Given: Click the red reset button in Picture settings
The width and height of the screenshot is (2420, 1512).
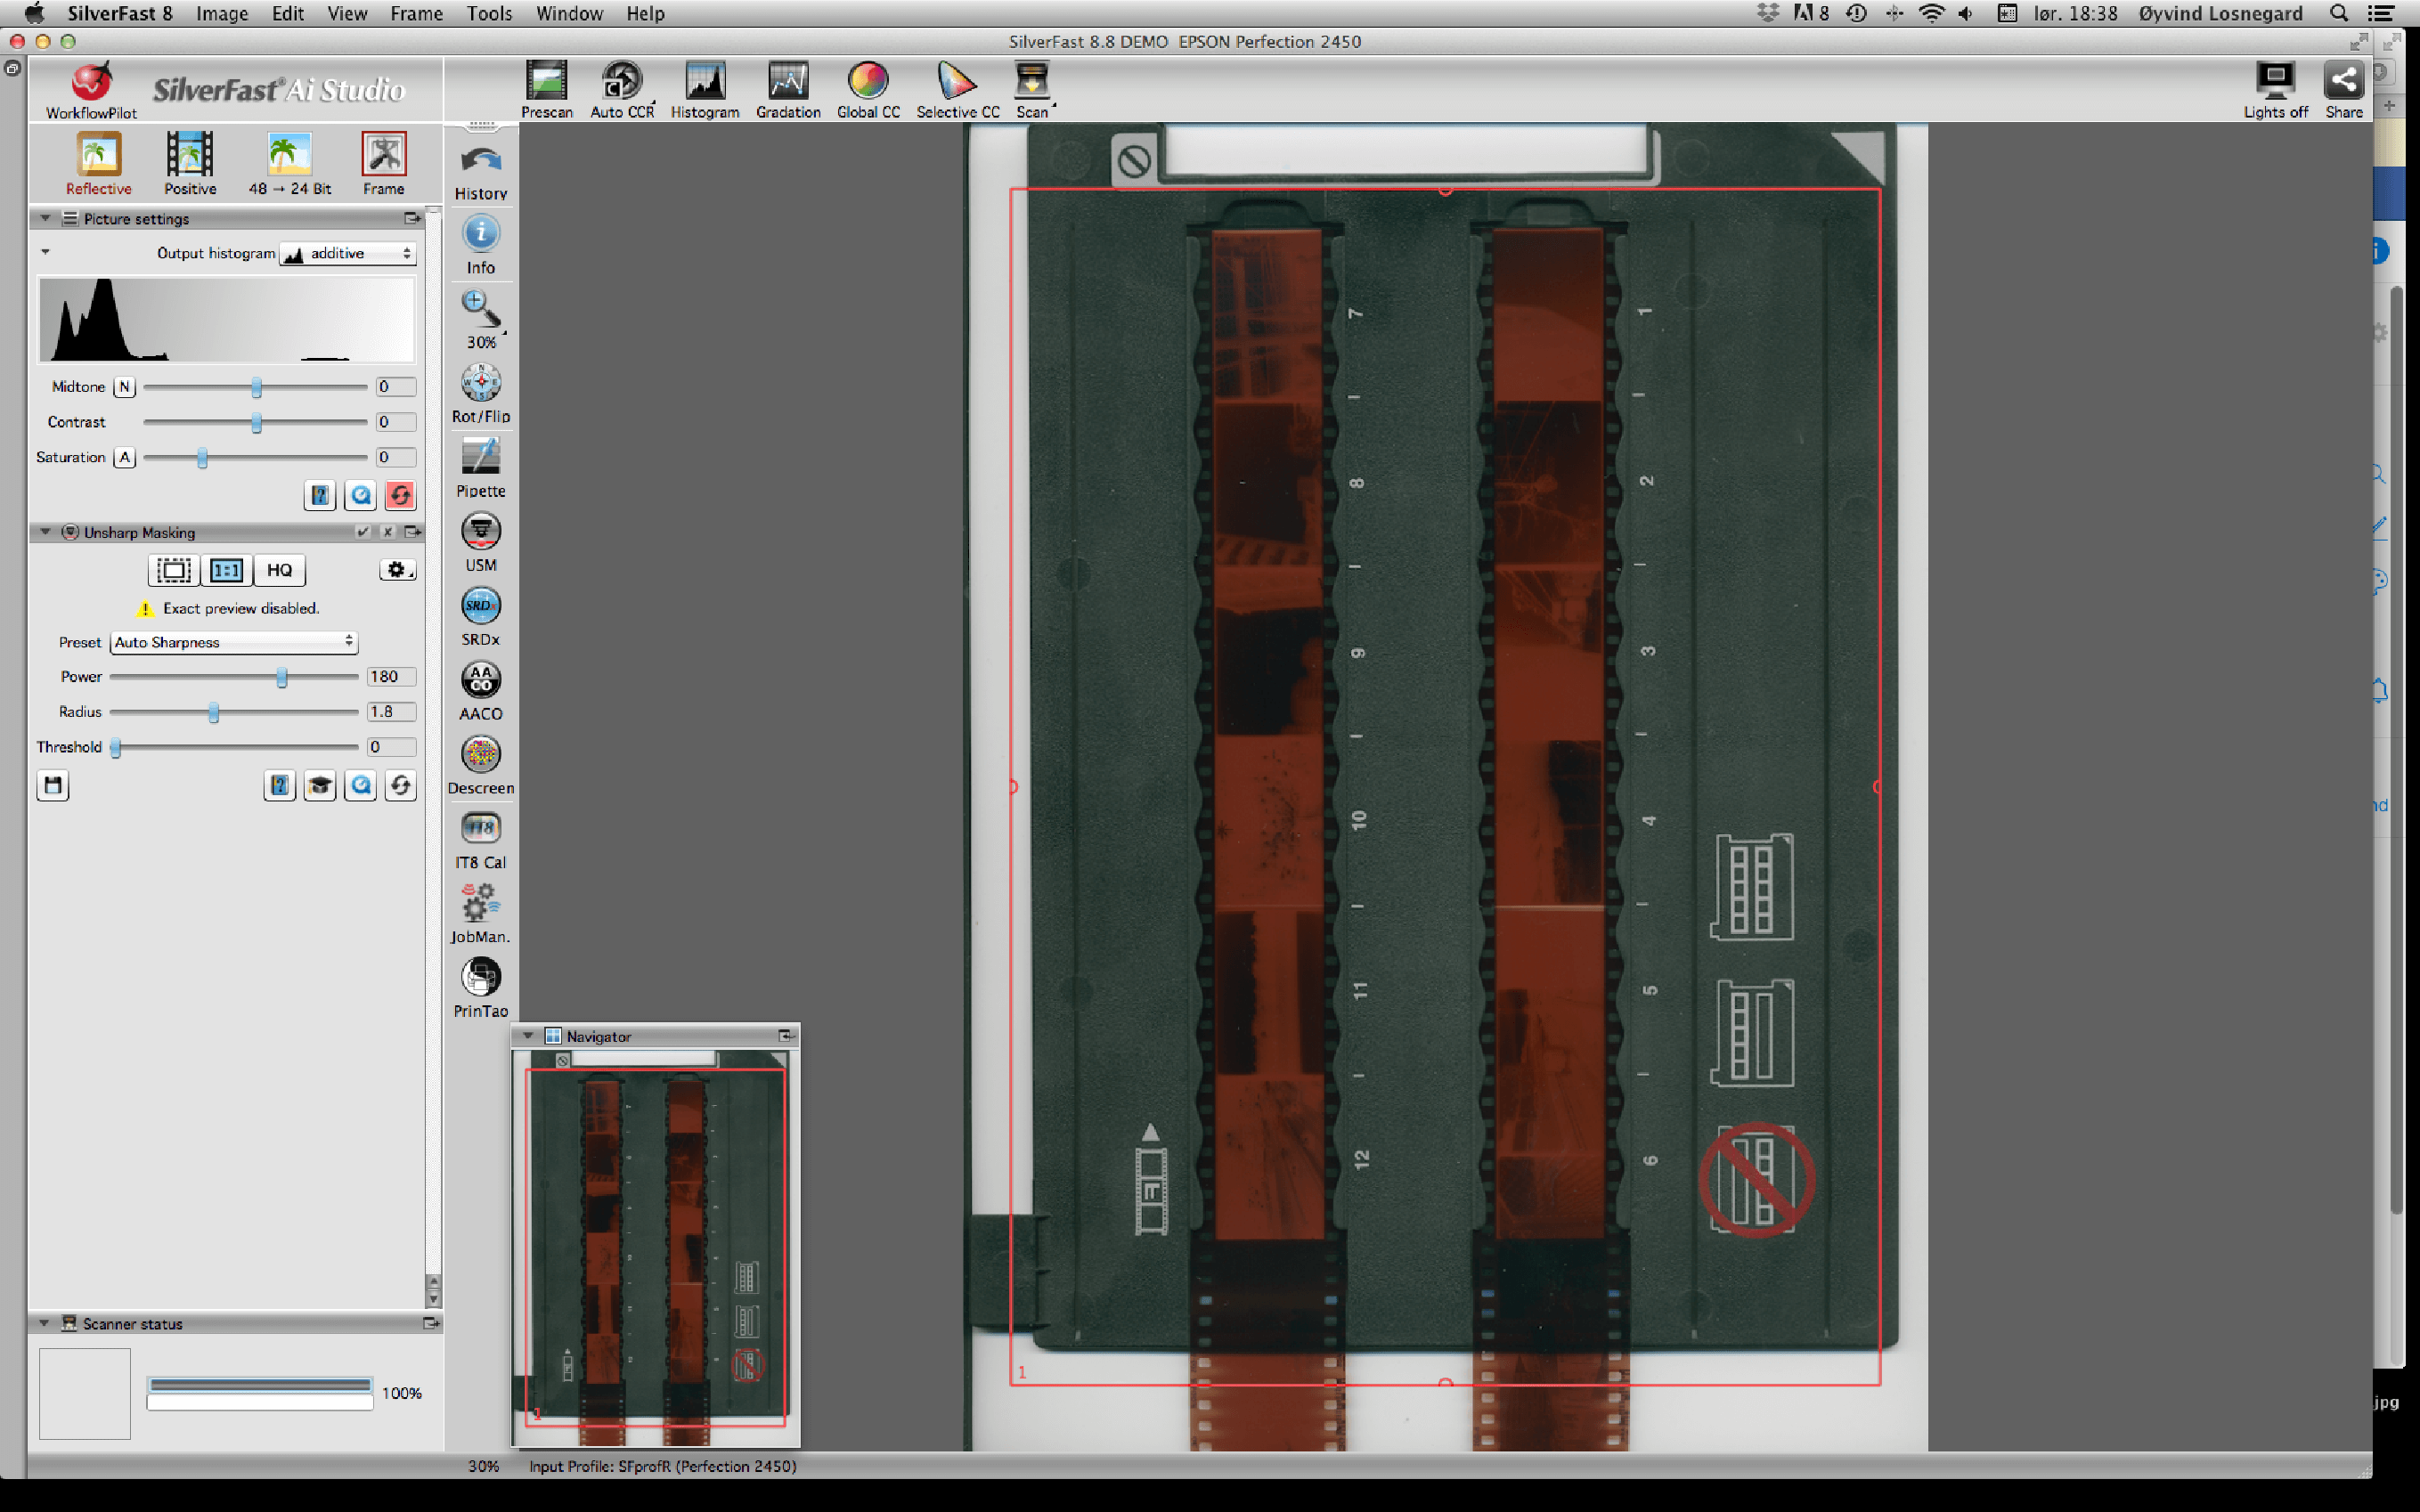Looking at the screenshot, I should tap(400, 495).
